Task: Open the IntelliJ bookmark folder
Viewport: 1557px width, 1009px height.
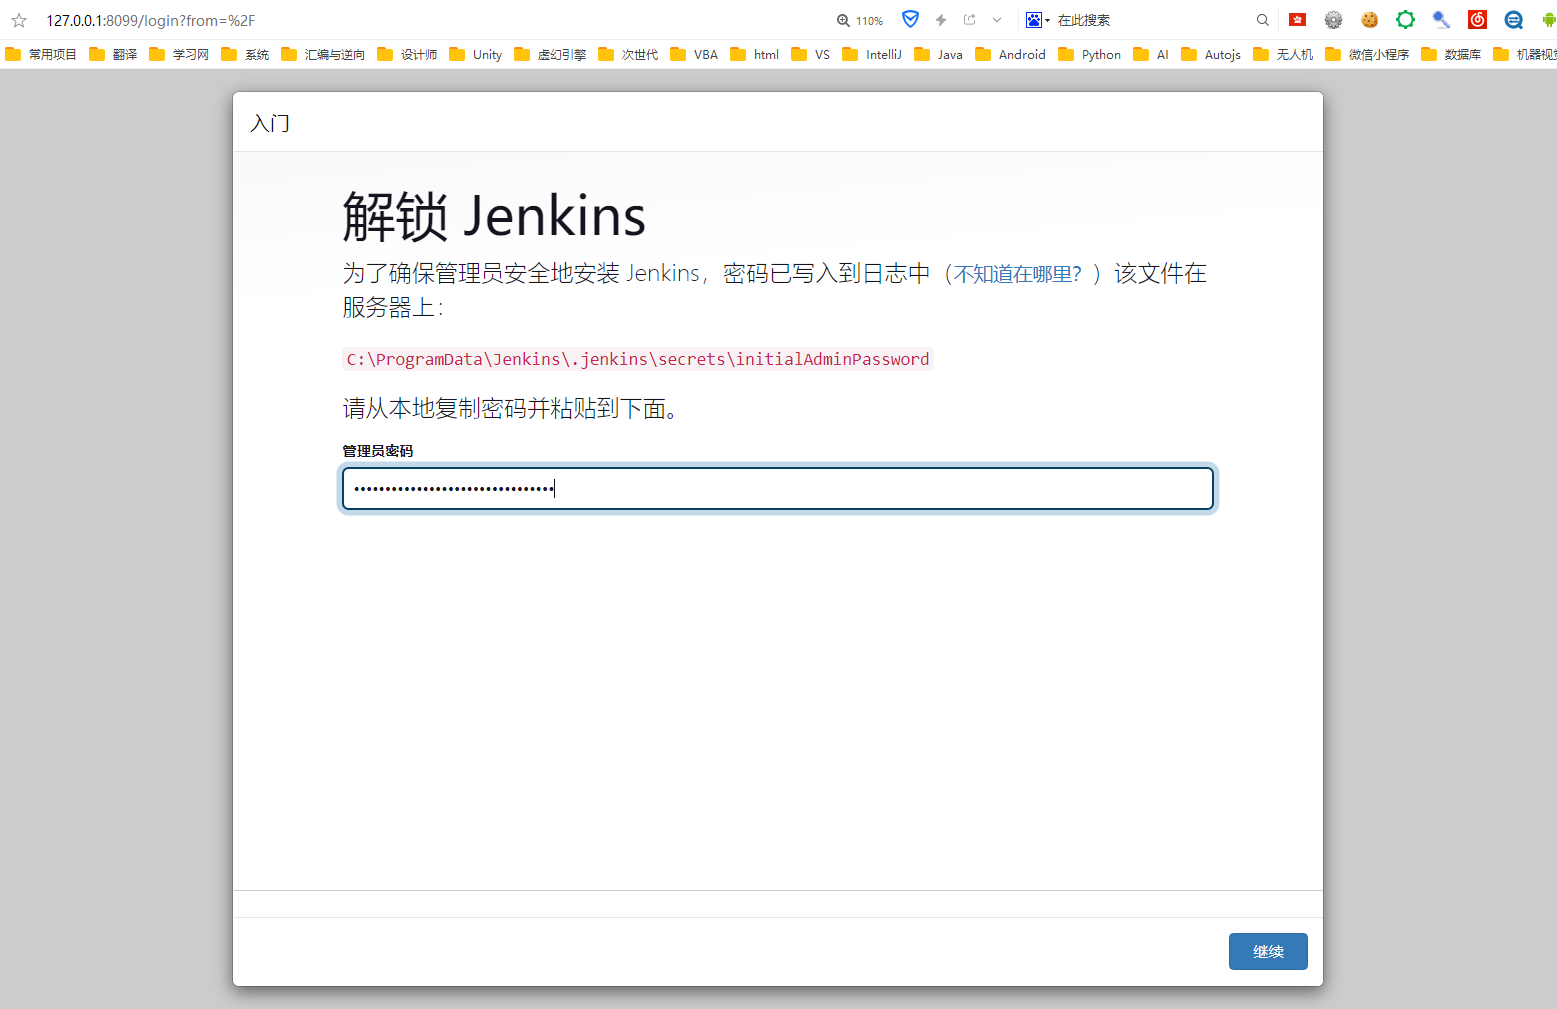Action: click(872, 54)
